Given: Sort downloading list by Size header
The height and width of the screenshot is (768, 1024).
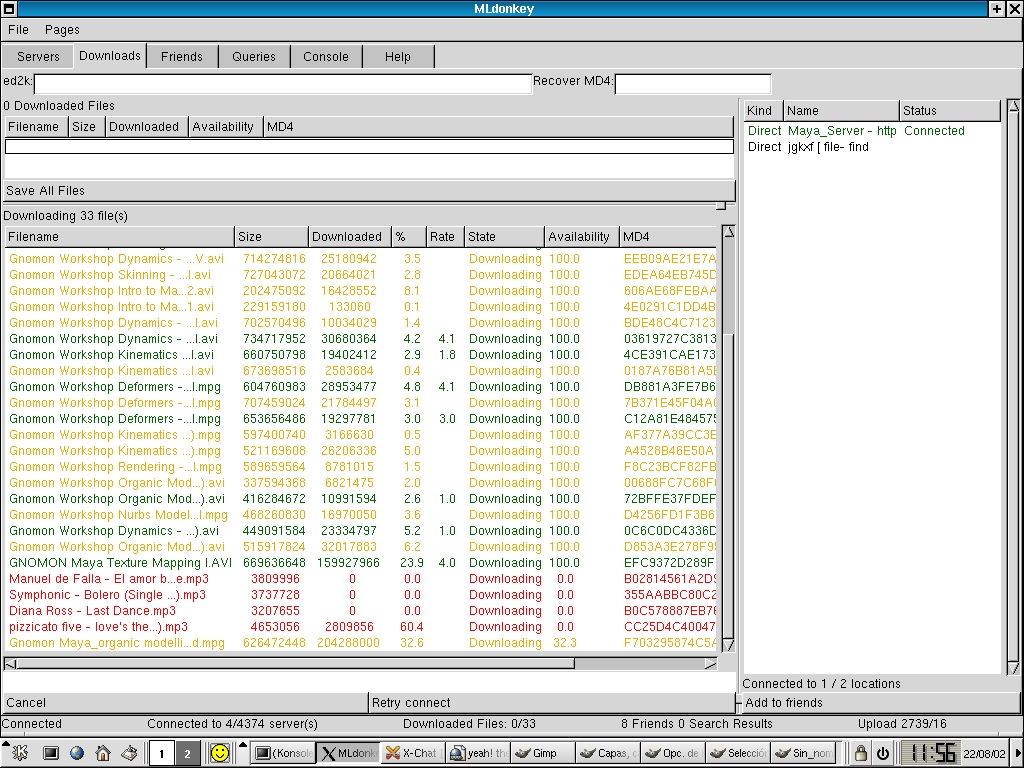Looking at the screenshot, I should pos(271,236).
